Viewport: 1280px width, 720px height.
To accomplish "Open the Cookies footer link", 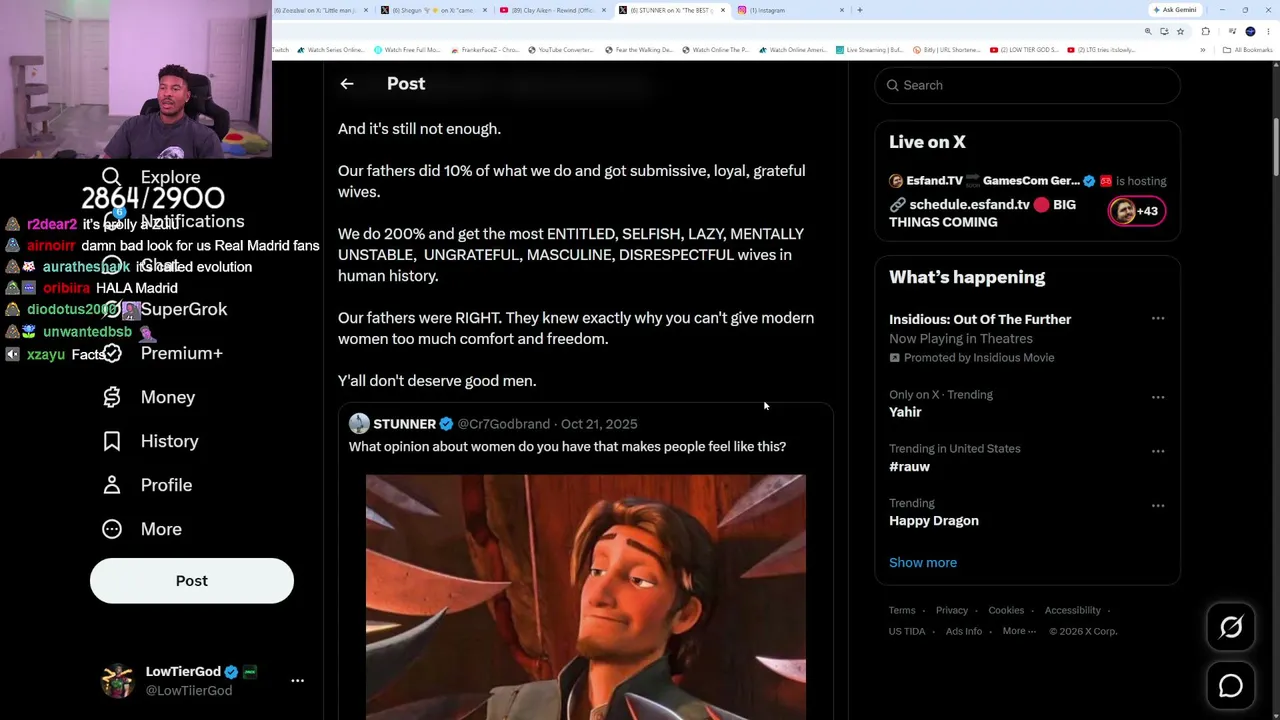I will (1006, 610).
